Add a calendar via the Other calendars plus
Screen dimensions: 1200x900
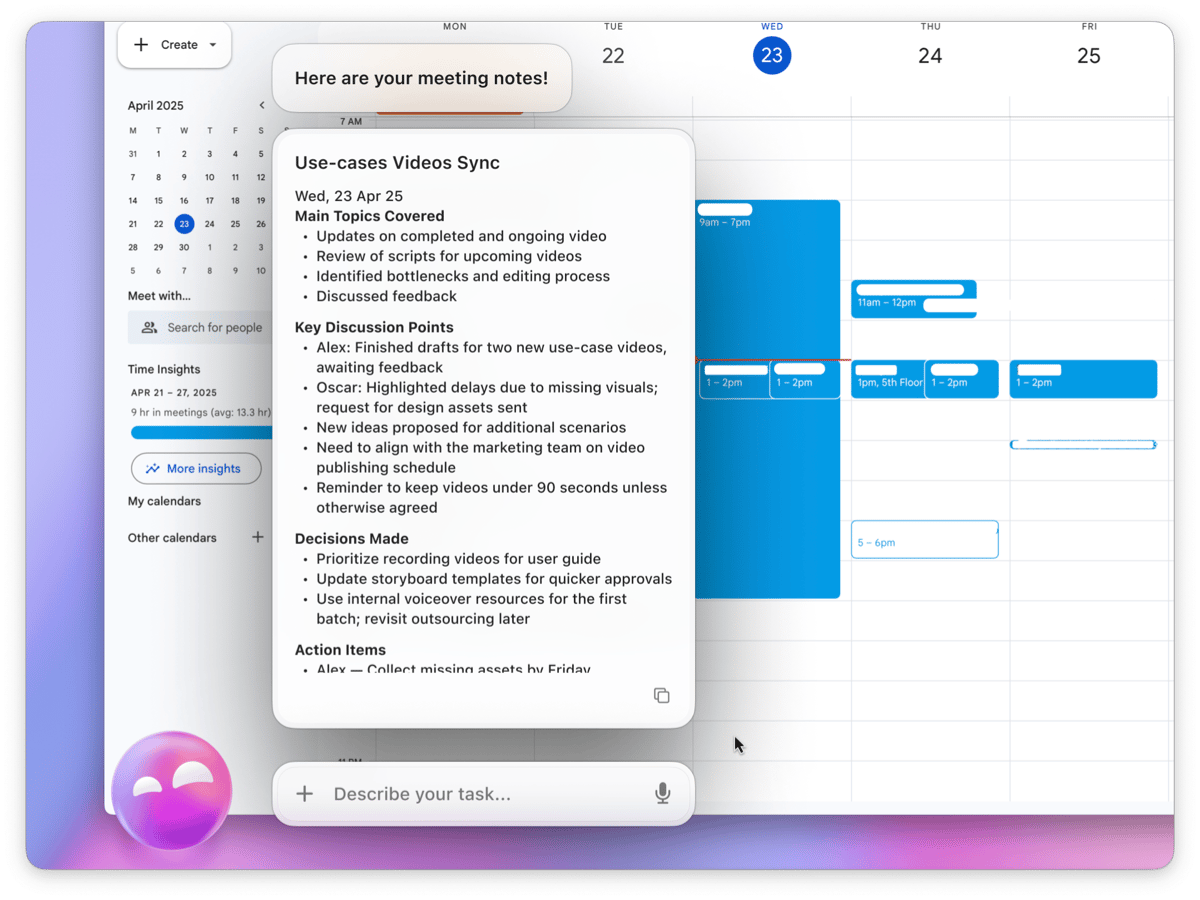click(x=258, y=537)
